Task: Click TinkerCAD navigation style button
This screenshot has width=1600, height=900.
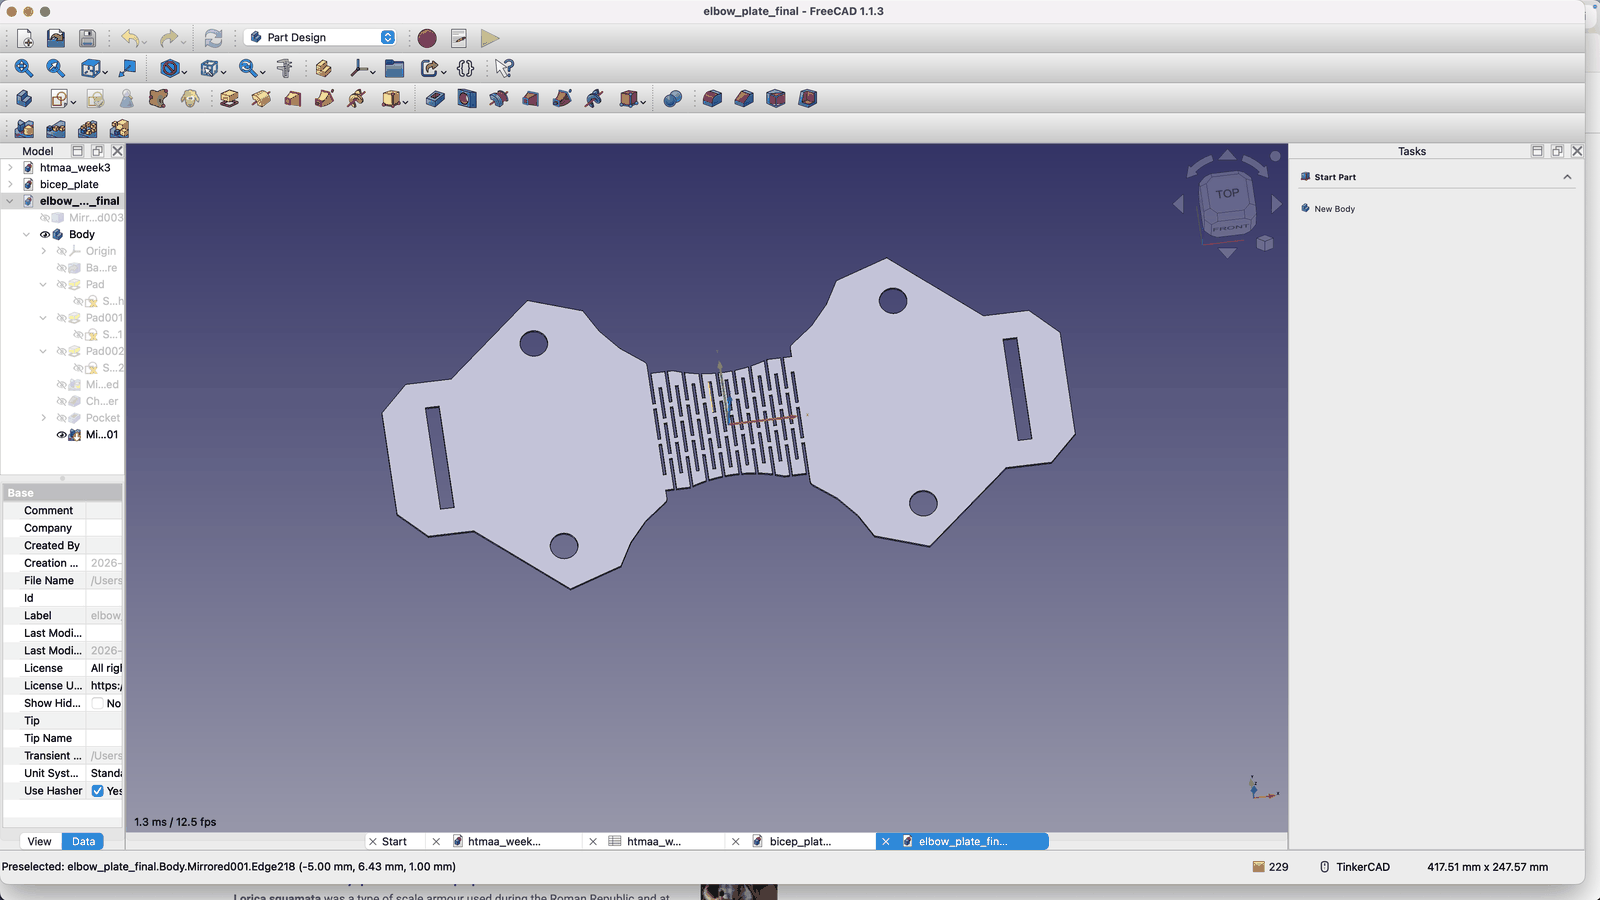Action: coord(1355,867)
